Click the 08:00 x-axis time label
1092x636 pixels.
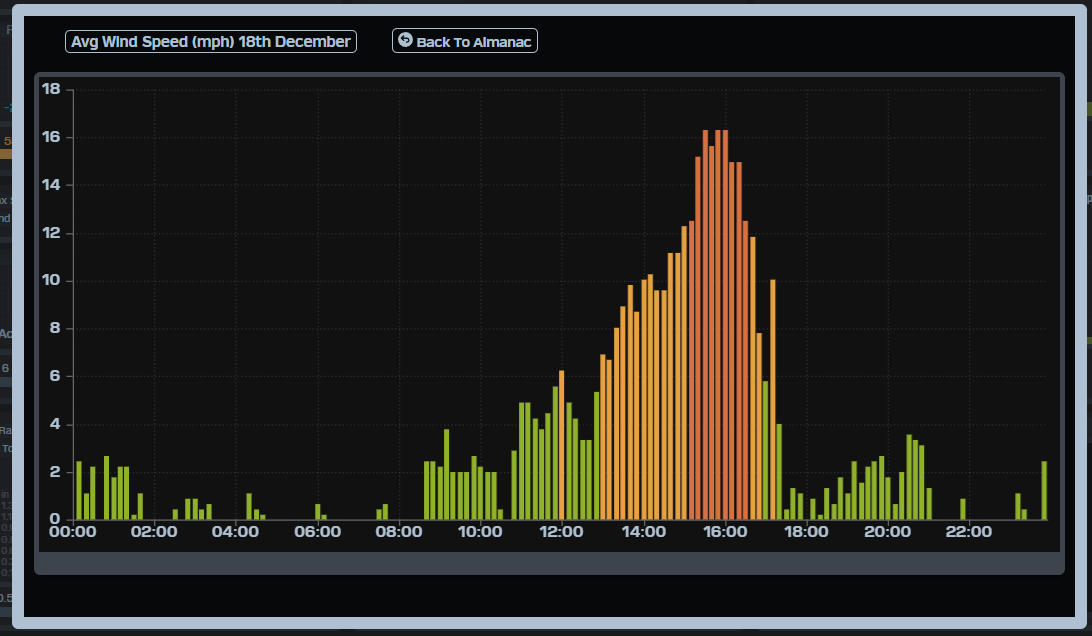(x=399, y=532)
